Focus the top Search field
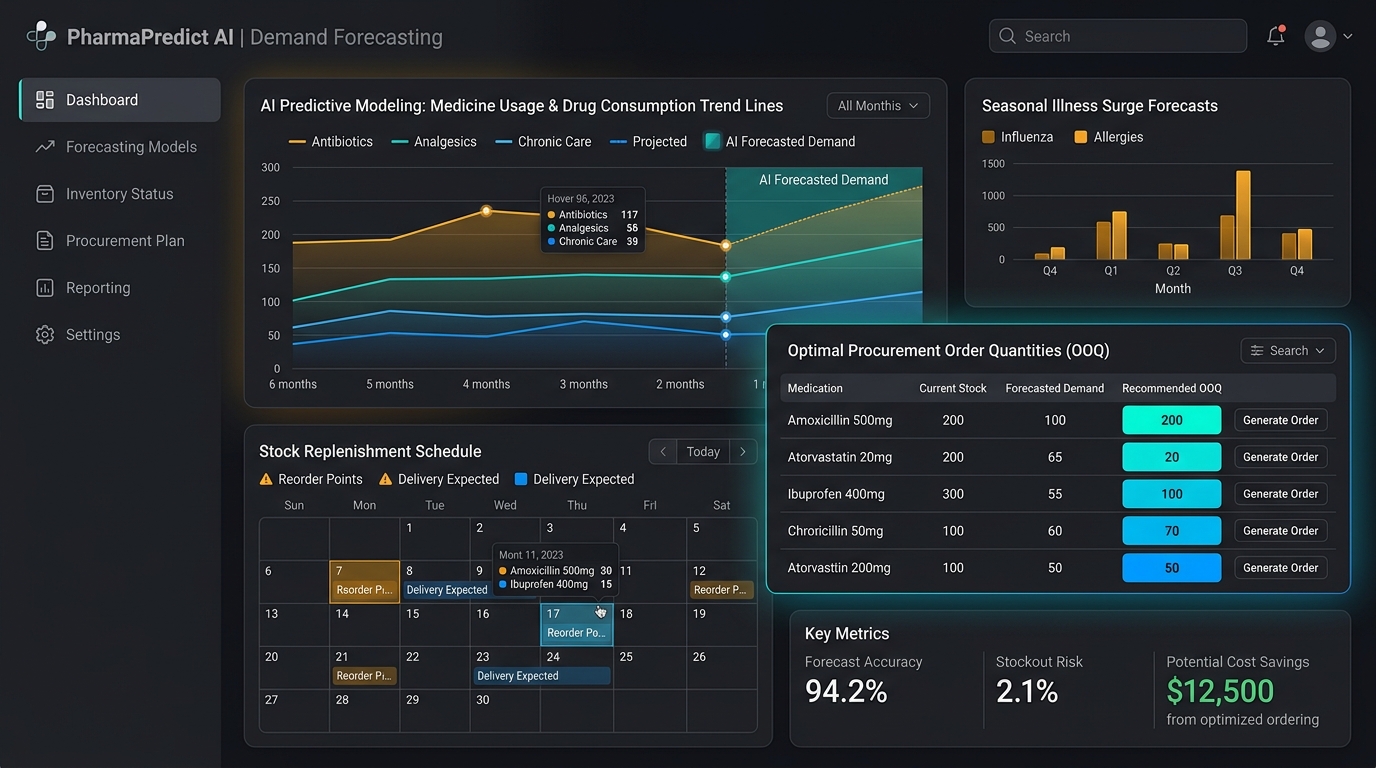This screenshot has width=1376, height=768. click(1118, 36)
